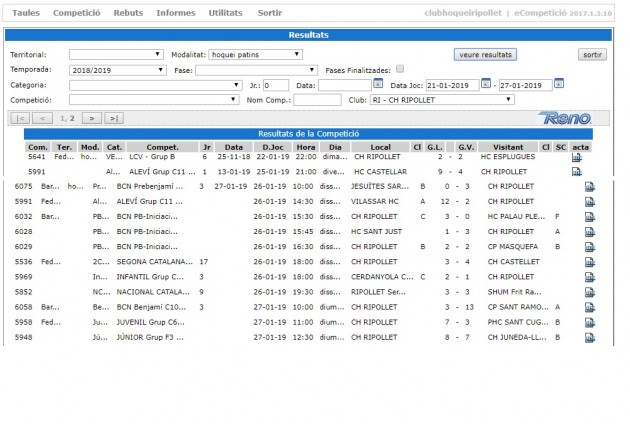Click the veure resultats button

click(x=485, y=55)
